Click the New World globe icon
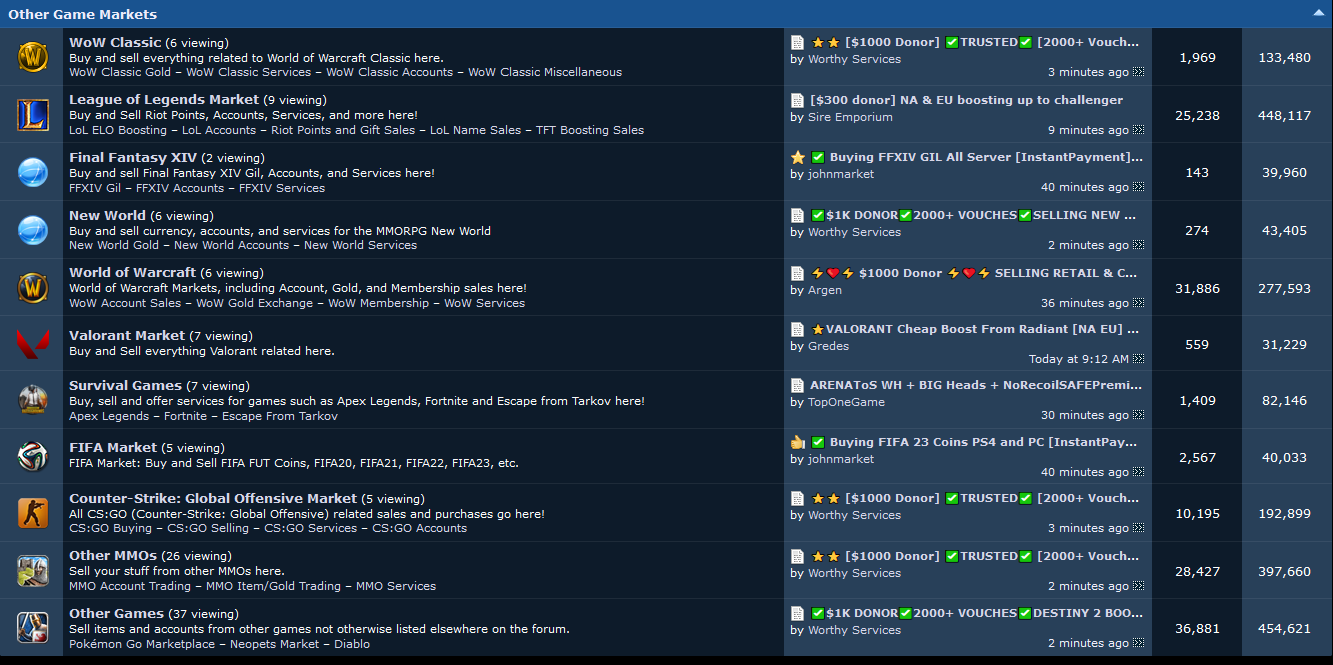The image size is (1333, 665). pyautogui.click(x=33, y=230)
